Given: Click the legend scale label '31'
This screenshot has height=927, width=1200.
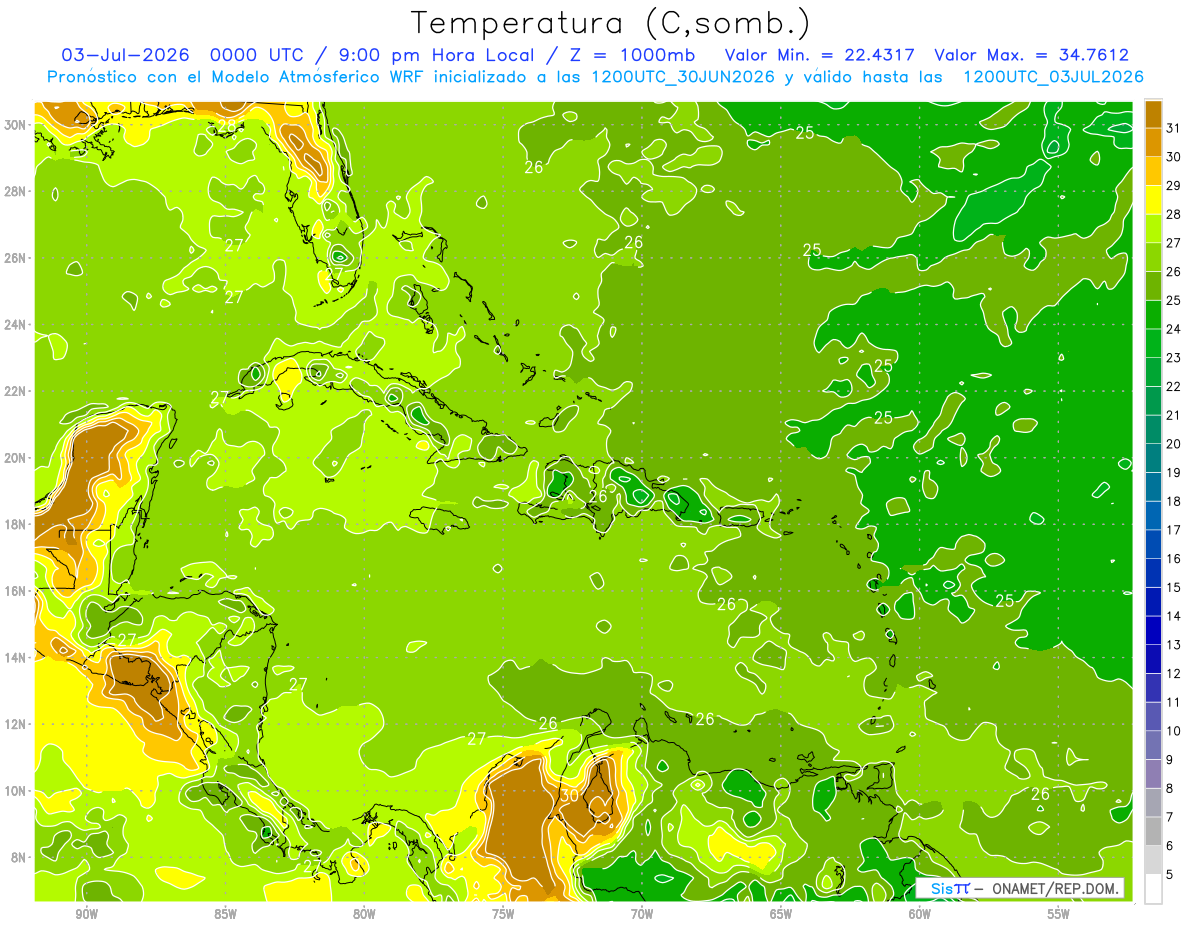Looking at the screenshot, I should point(1173,127).
